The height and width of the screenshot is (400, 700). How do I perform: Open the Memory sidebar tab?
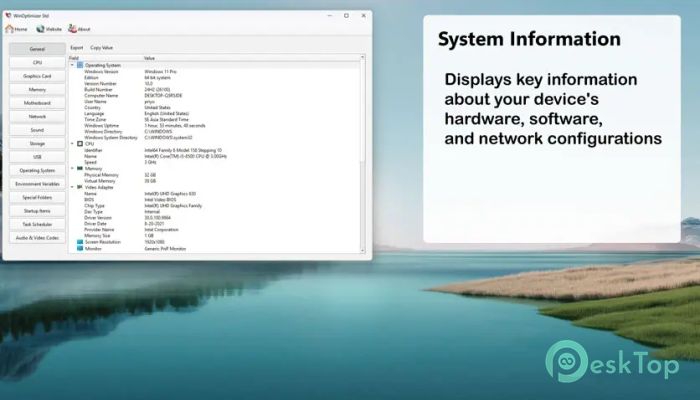click(x=38, y=90)
